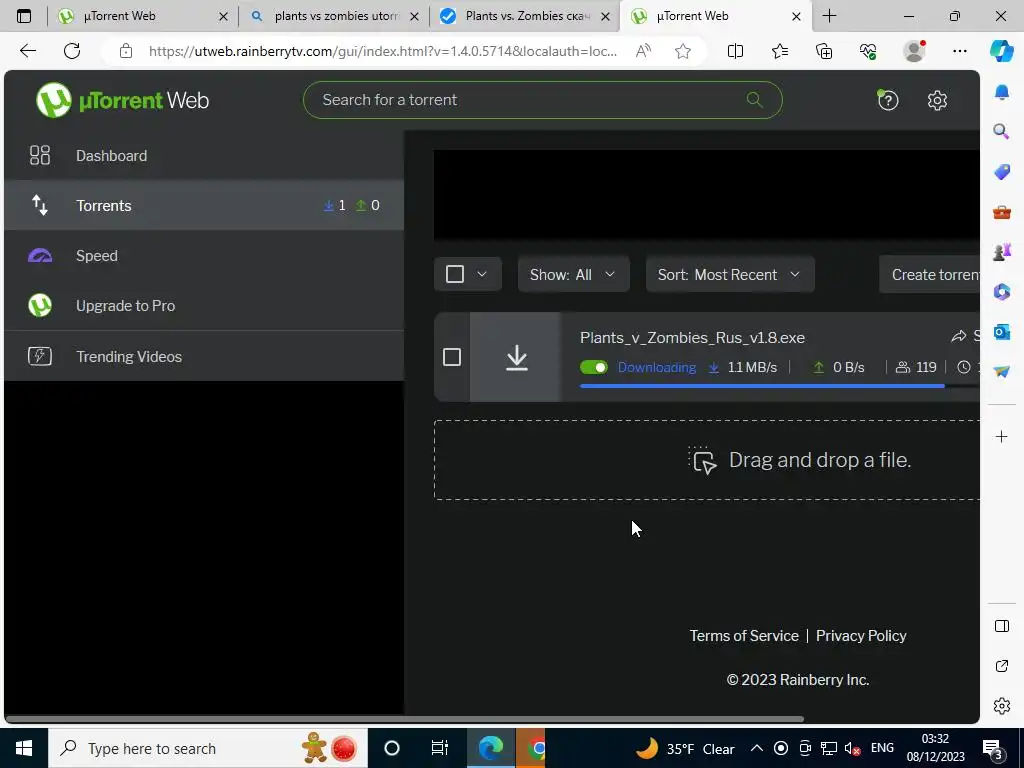Click the 0 B/s upload speed
Screen dimensions: 1024x768
(x=848, y=367)
